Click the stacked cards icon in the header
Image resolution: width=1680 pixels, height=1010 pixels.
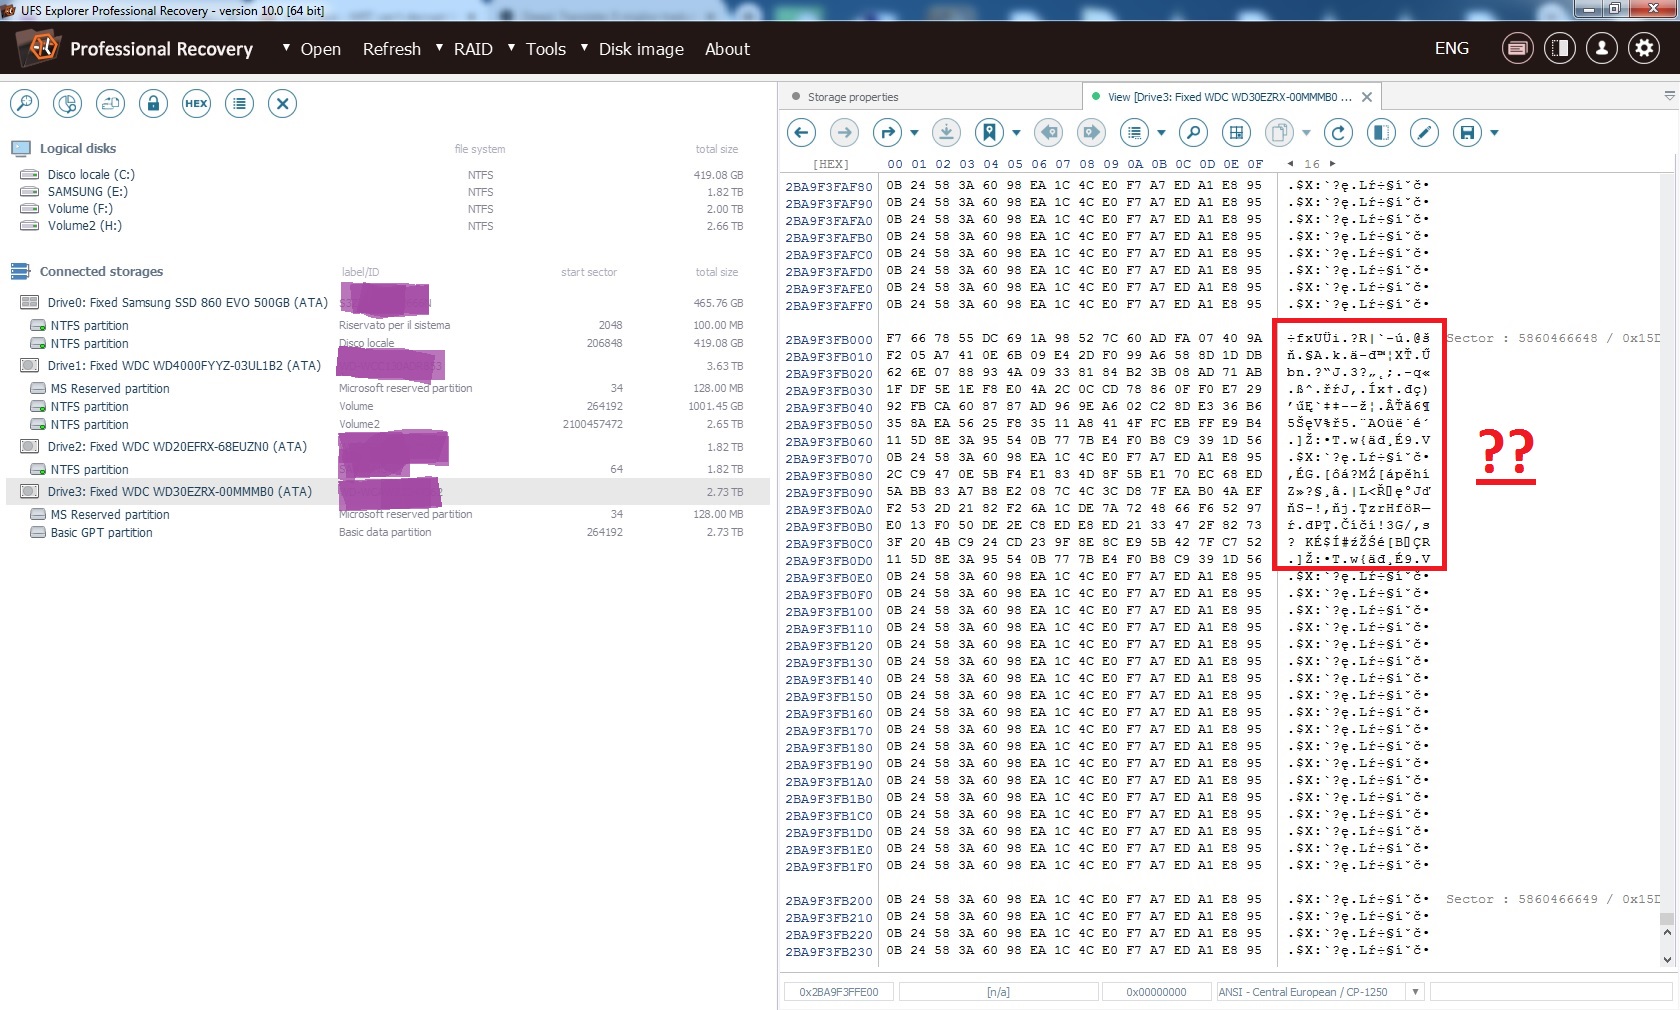[x=1518, y=48]
